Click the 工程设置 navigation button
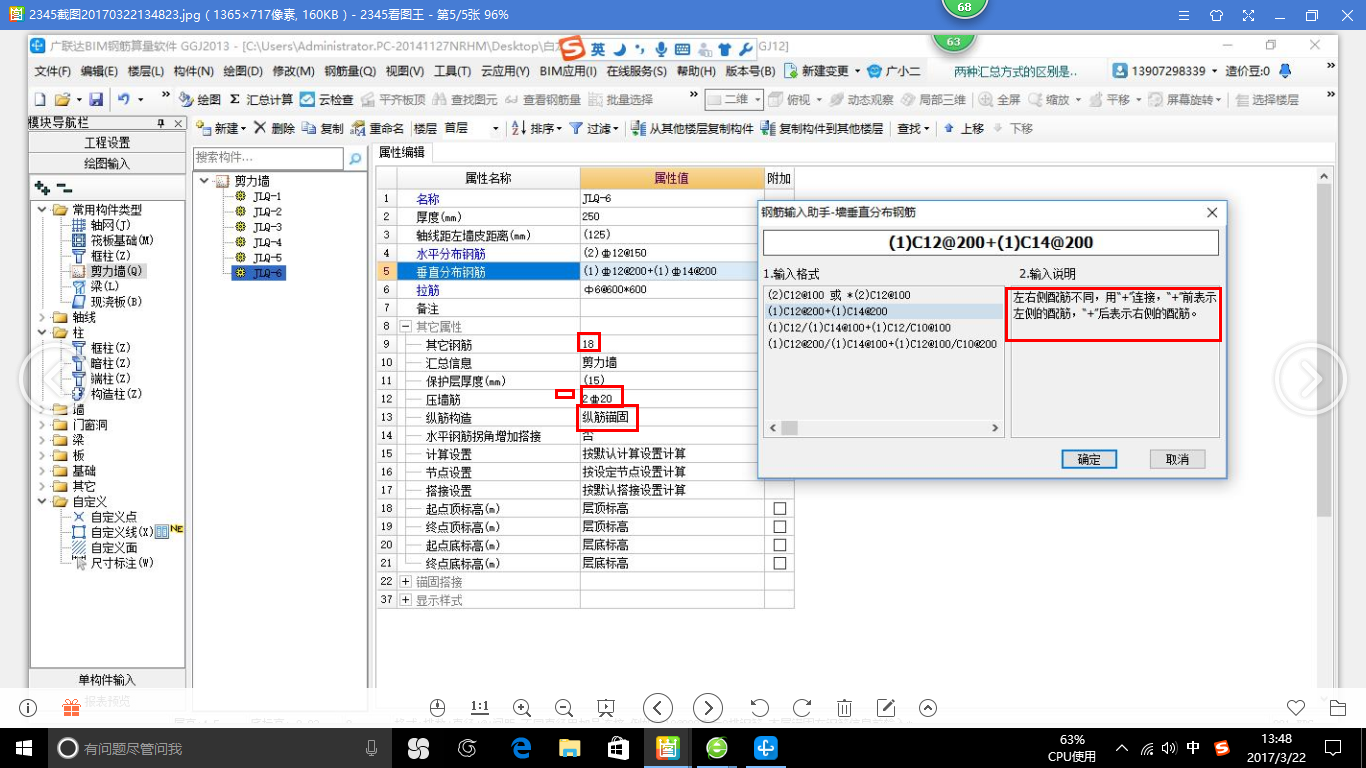The width and height of the screenshot is (1366, 768). [107, 143]
